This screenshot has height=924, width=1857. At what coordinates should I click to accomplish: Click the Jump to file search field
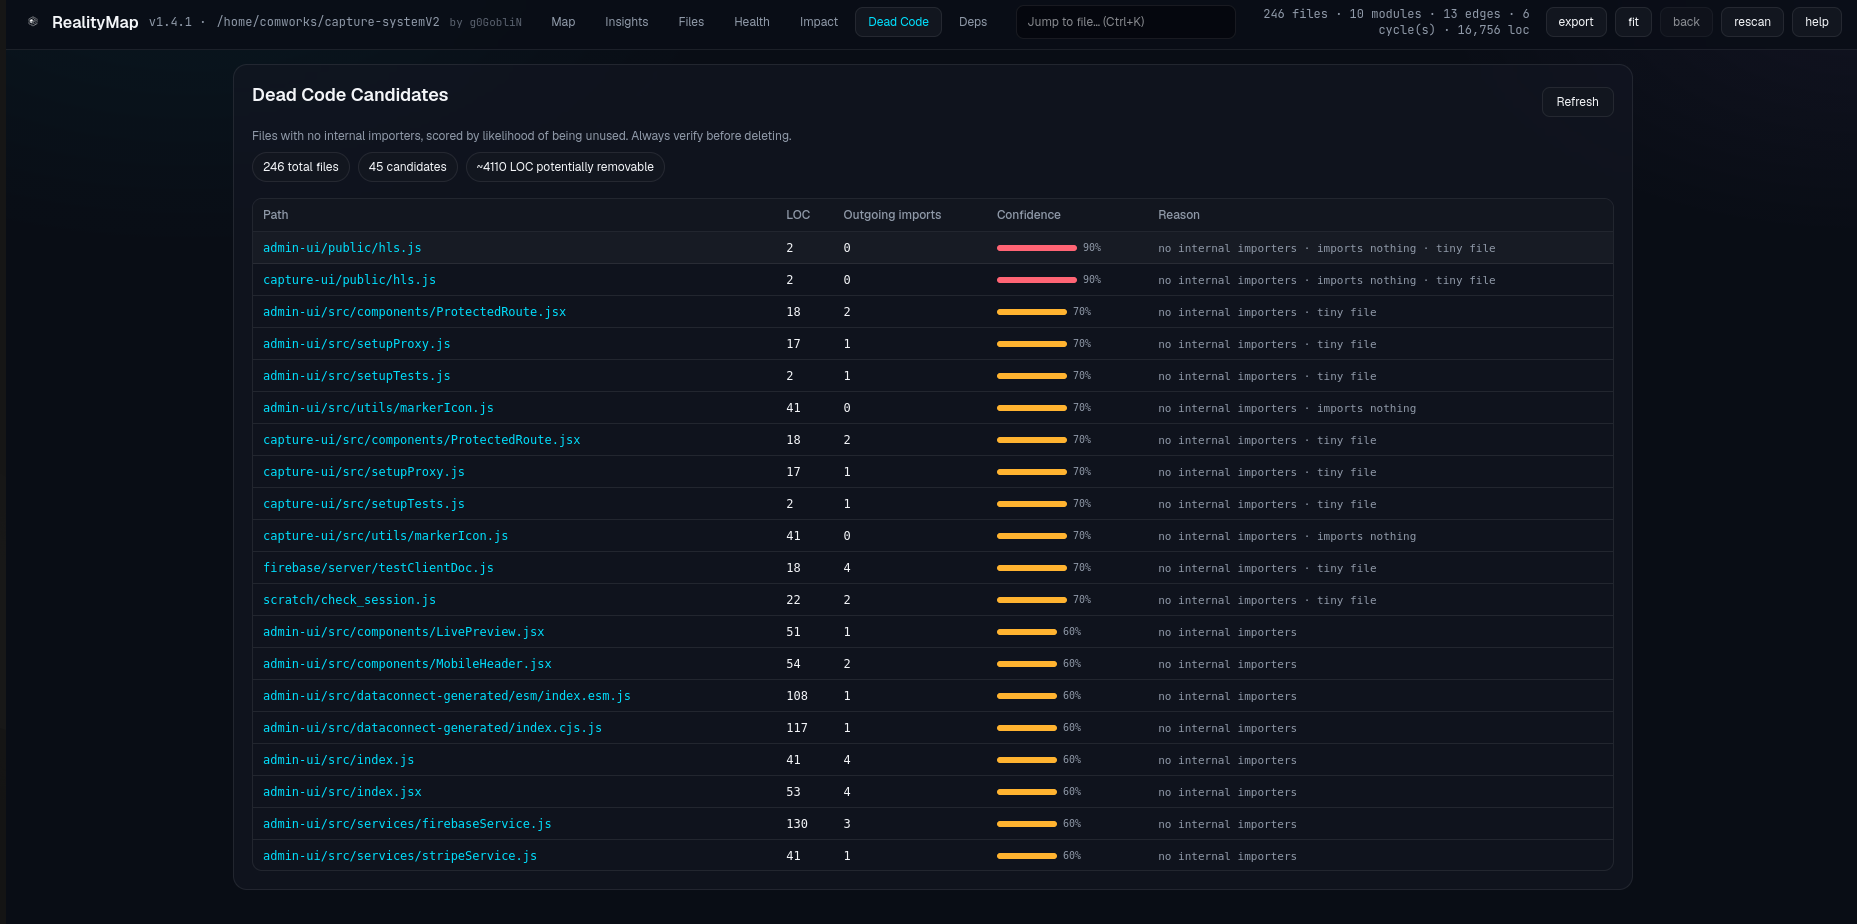[x=1126, y=22]
